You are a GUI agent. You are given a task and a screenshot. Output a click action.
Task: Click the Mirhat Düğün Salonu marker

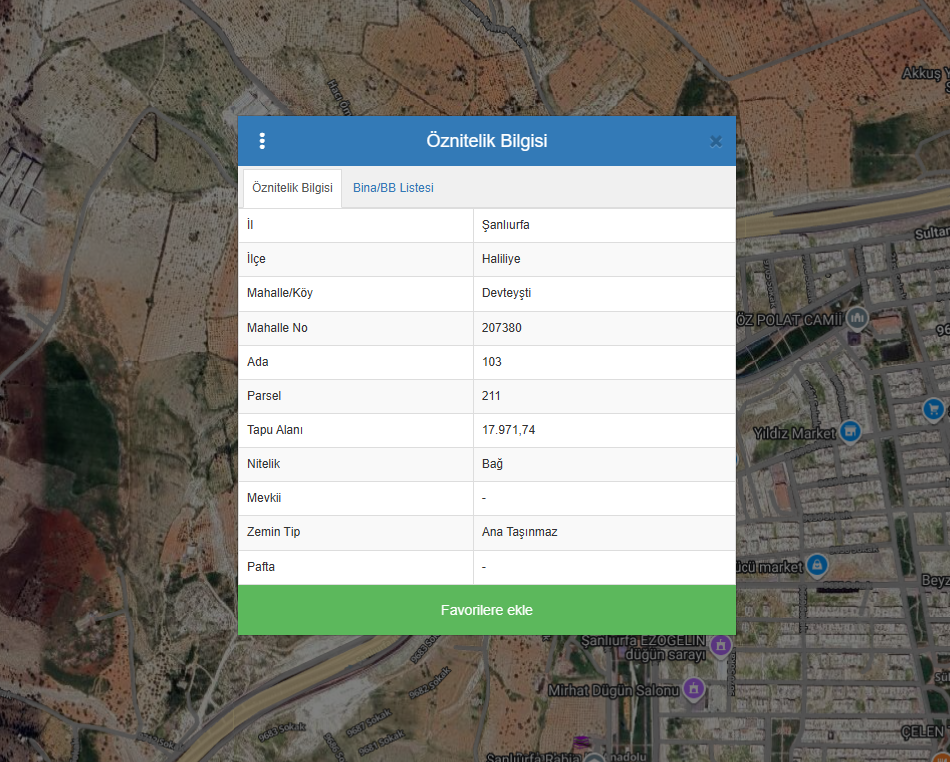(694, 689)
